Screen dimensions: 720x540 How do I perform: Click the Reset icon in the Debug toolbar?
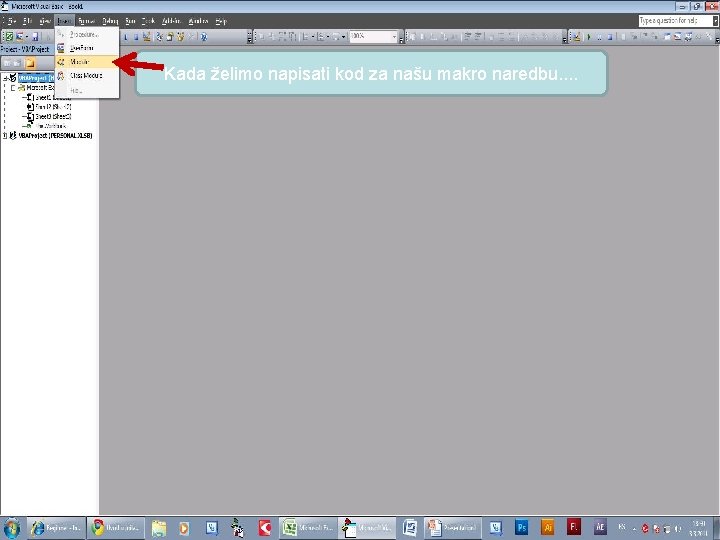click(609, 36)
